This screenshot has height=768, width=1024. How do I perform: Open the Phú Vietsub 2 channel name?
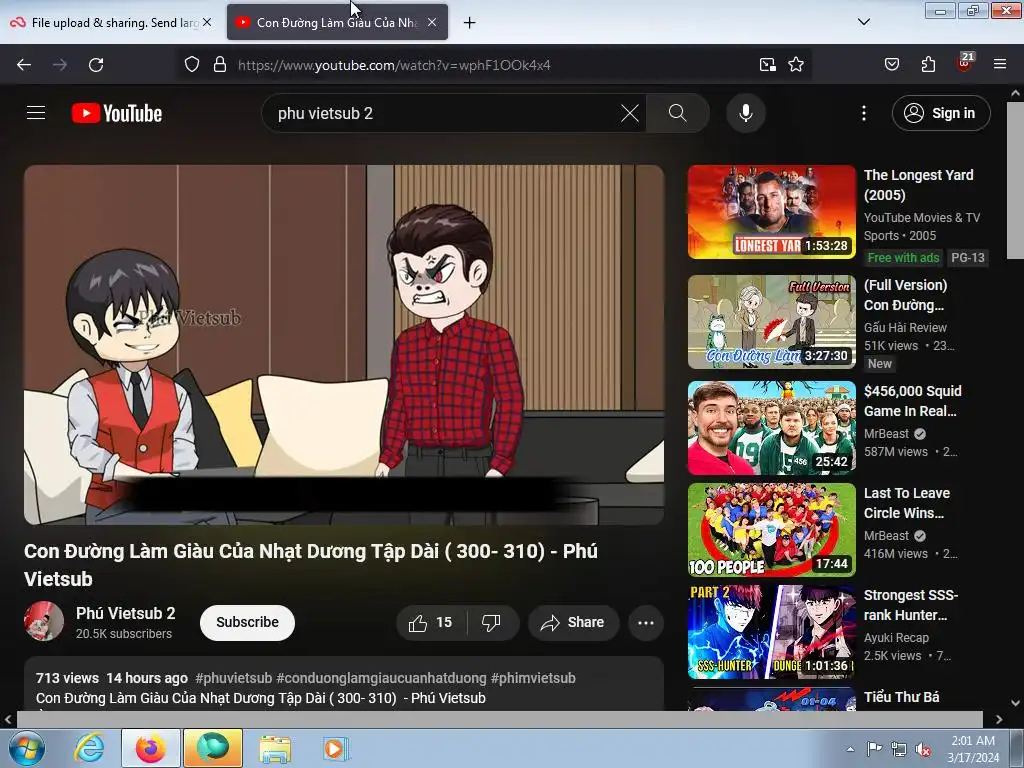[x=125, y=613]
